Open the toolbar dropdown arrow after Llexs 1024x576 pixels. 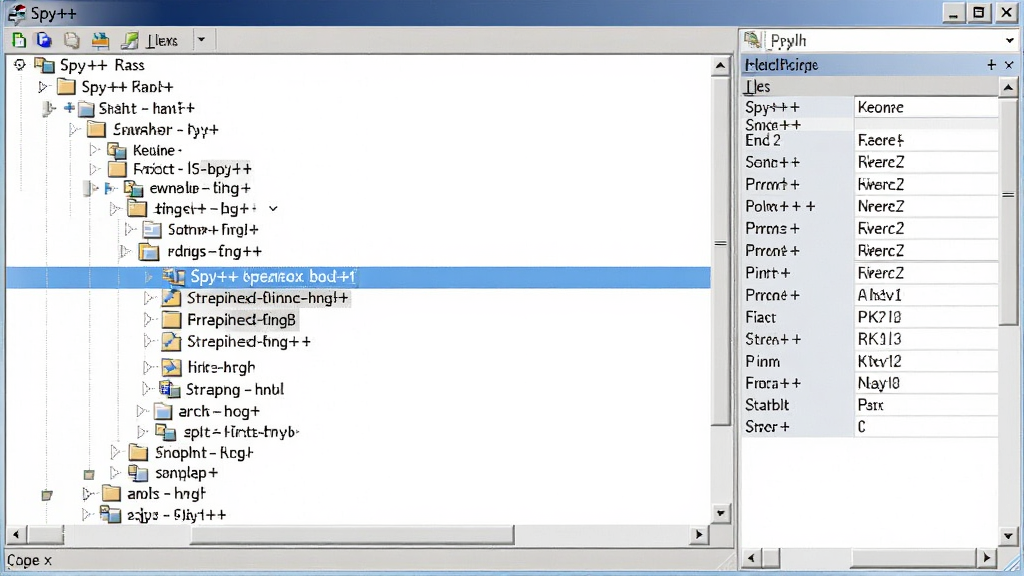pos(201,40)
